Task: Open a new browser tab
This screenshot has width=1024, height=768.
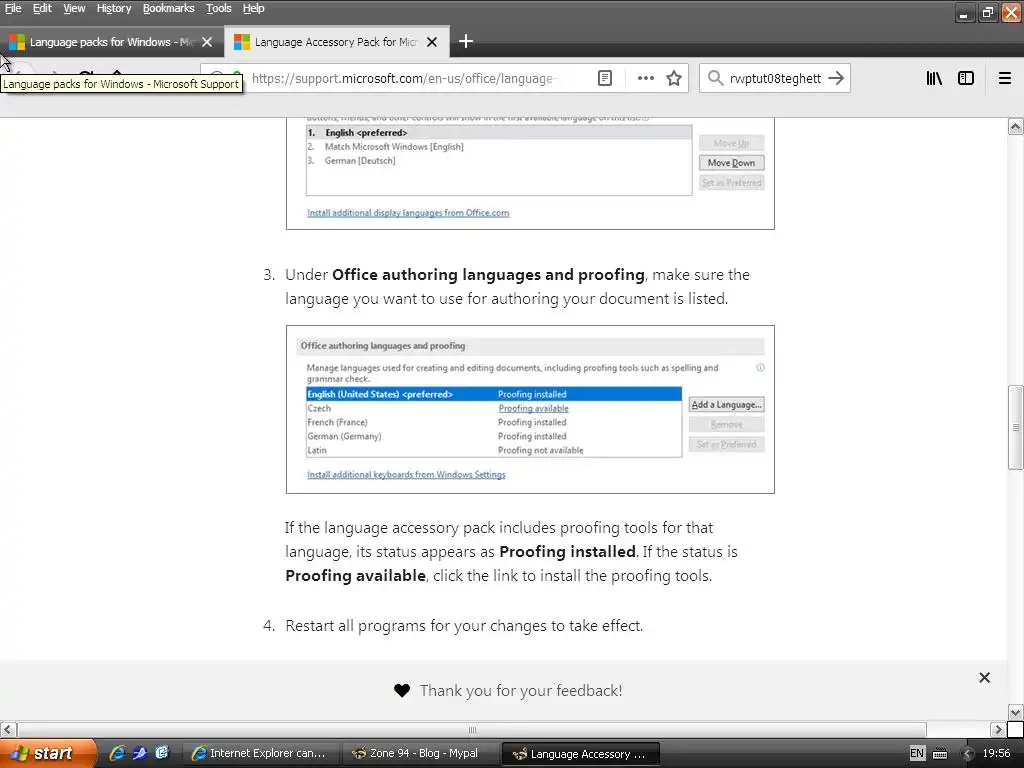Action: coord(466,42)
